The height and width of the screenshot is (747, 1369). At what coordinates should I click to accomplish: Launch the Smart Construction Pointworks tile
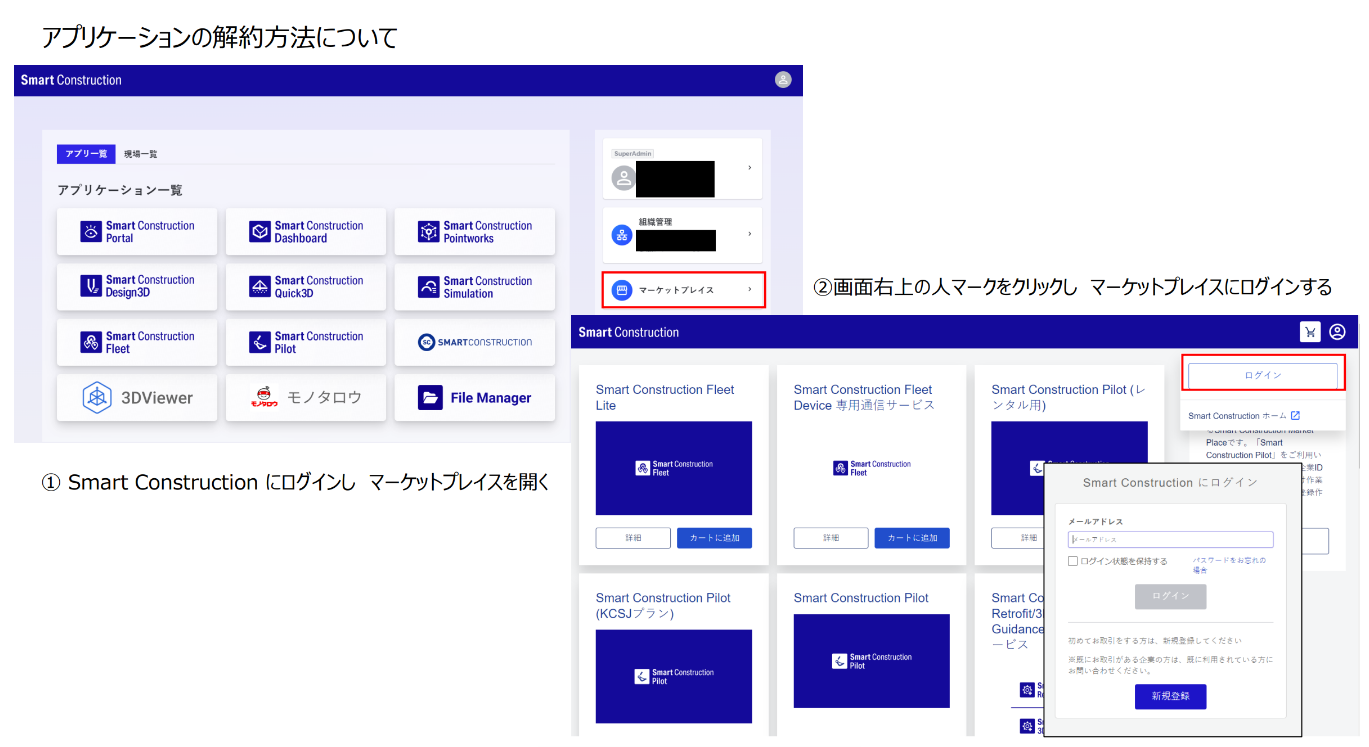[475, 232]
